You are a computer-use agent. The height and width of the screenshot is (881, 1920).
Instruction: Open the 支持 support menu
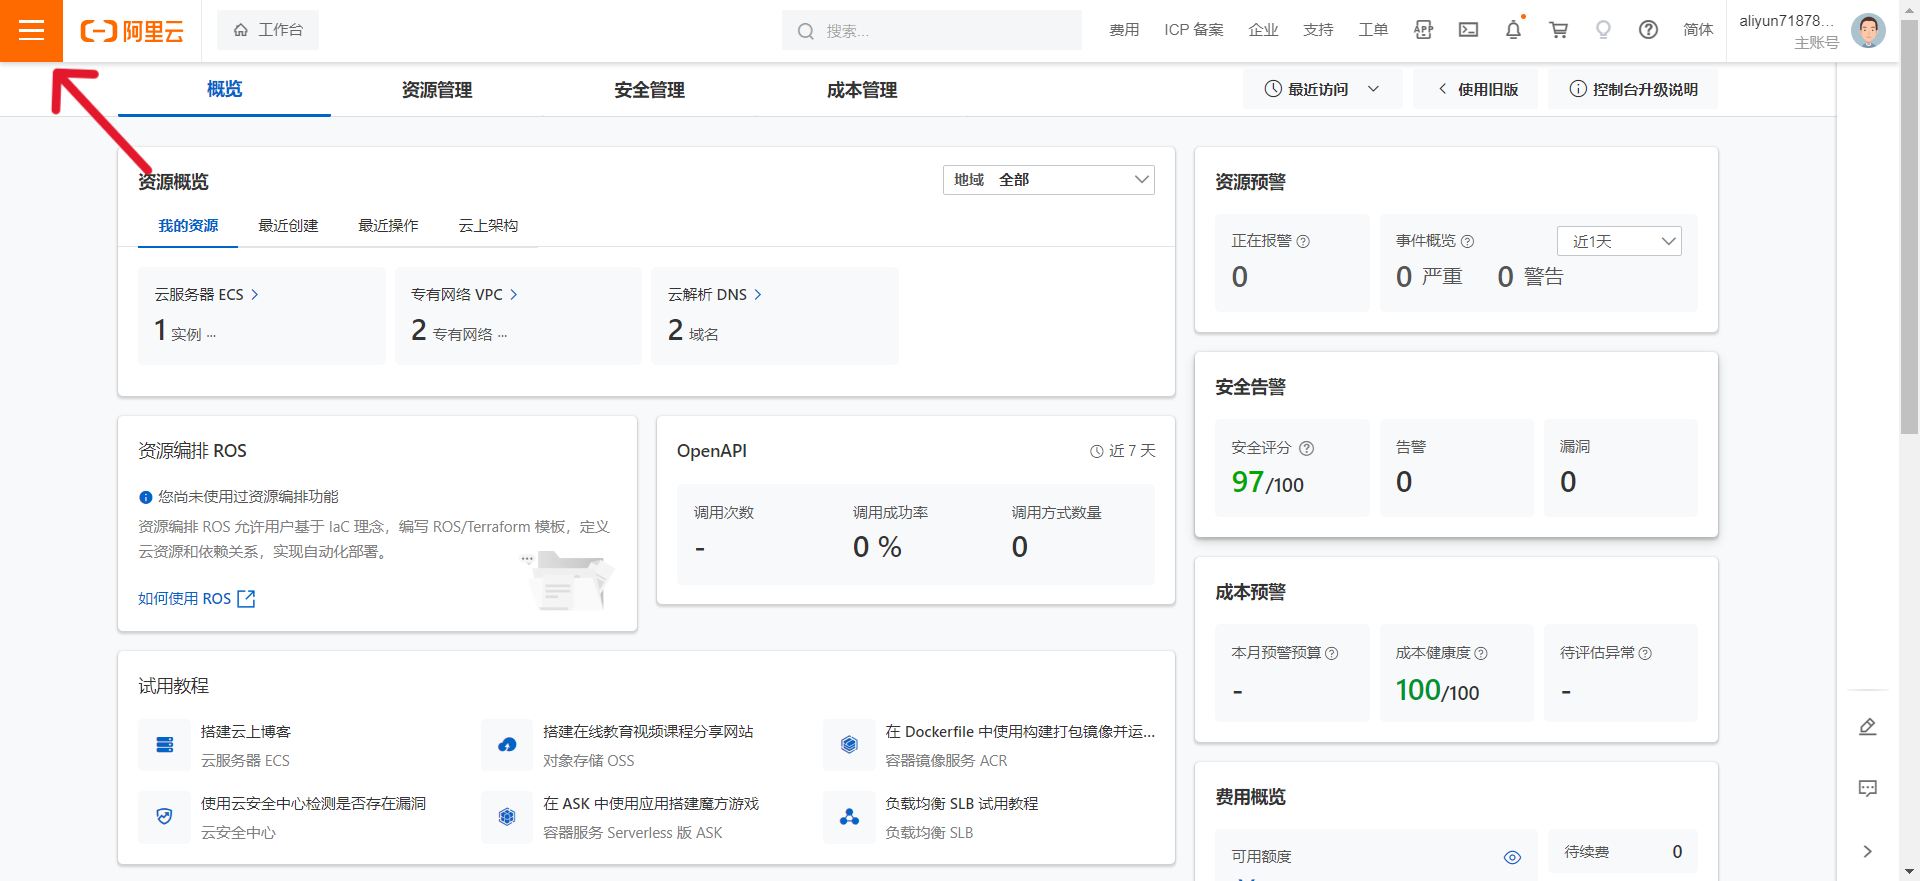(1318, 30)
